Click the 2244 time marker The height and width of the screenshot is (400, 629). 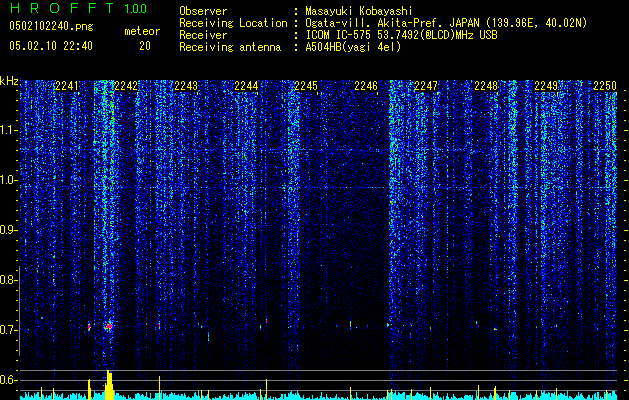pos(246,86)
